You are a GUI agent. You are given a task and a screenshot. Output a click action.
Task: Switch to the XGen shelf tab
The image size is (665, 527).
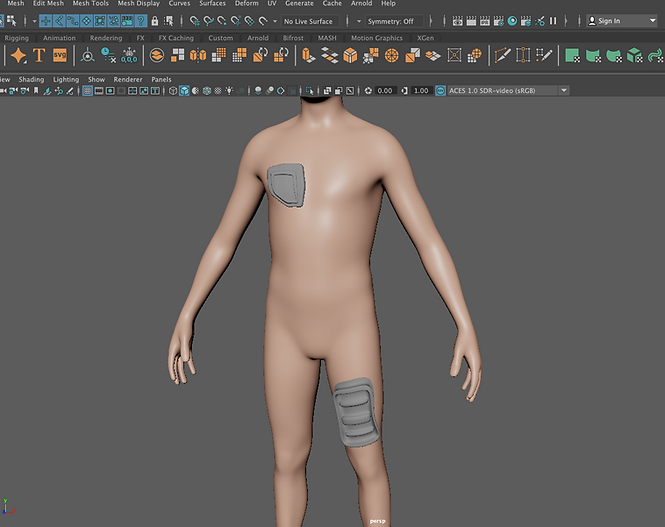(x=425, y=38)
